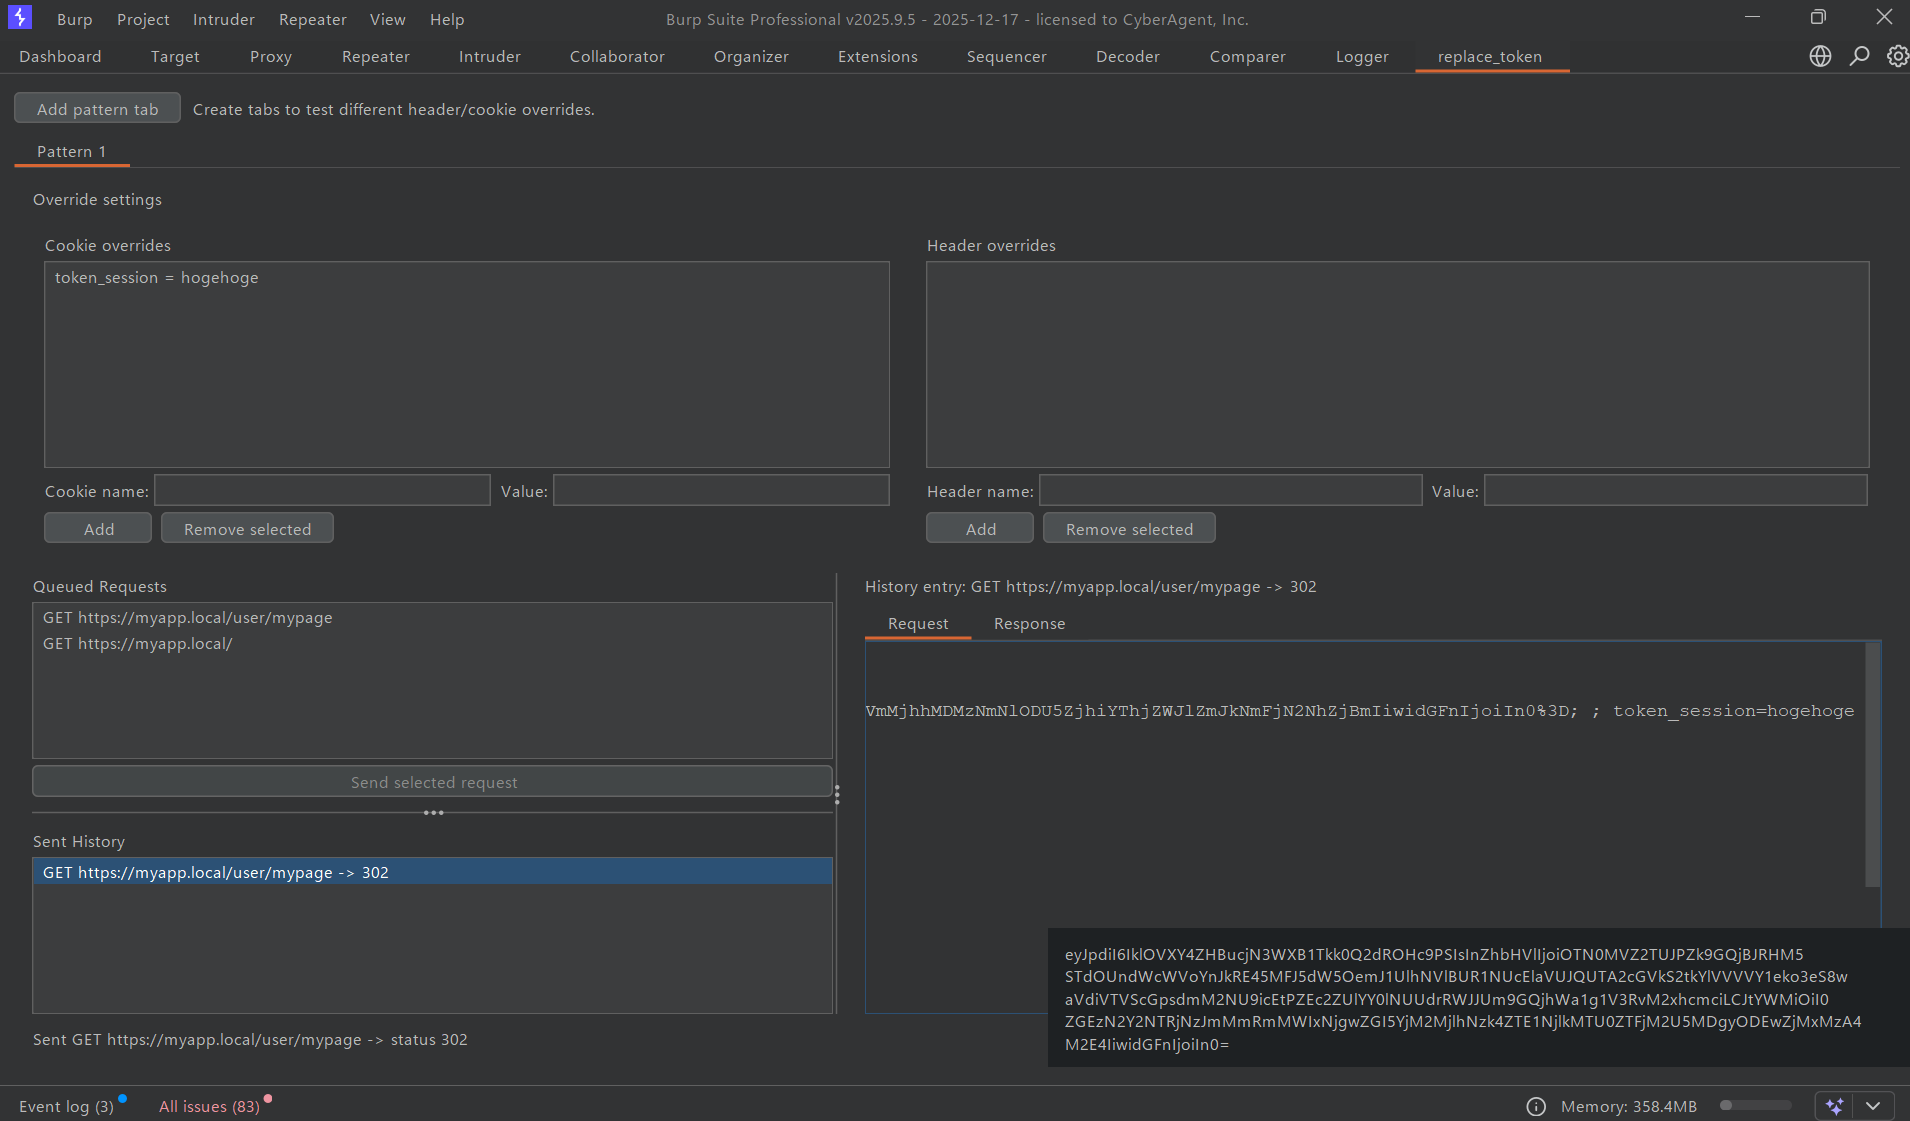The image size is (1910, 1121).
Task: Switch to the Dashboard tab
Action: (60, 56)
